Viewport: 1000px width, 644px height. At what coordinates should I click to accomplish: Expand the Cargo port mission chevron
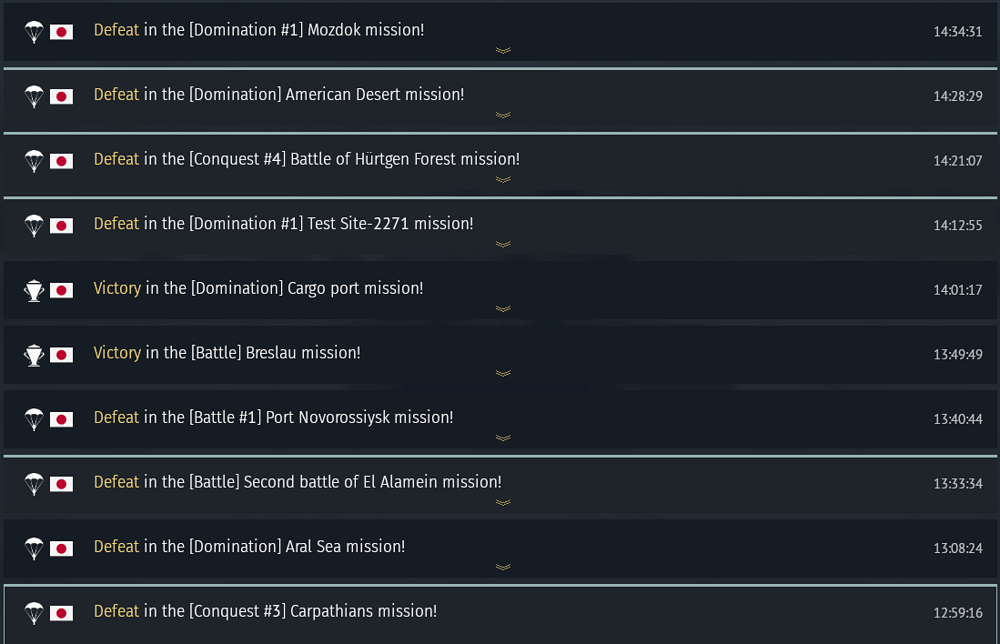click(x=503, y=308)
